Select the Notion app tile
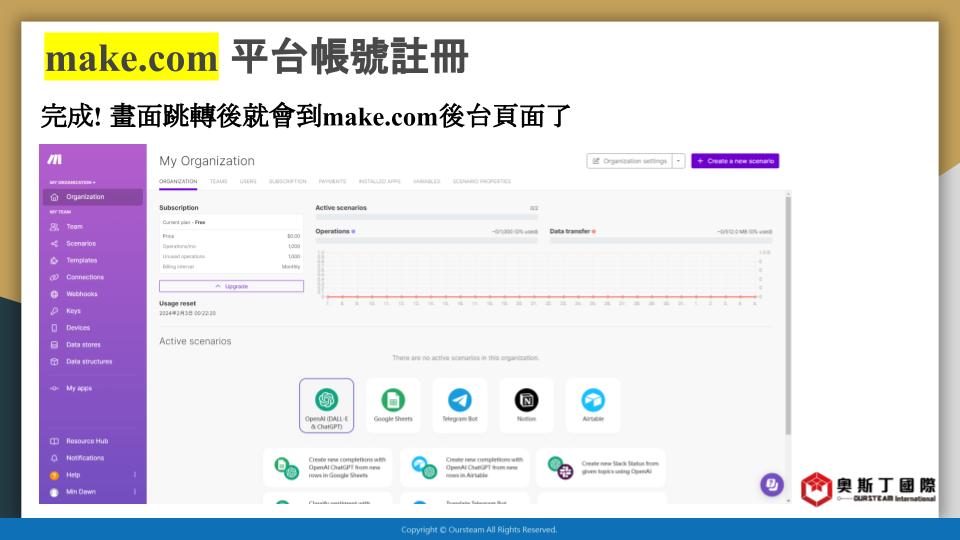Image resolution: width=960 pixels, height=540 pixels. click(x=527, y=405)
